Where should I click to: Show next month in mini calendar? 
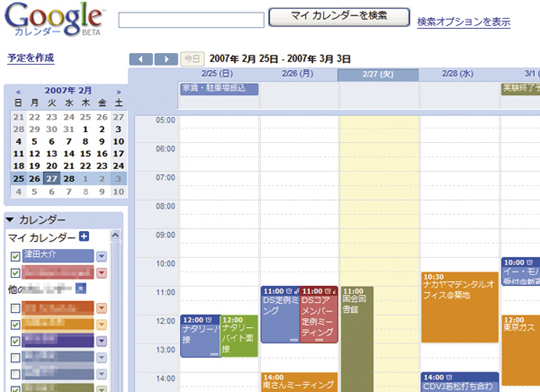[118, 92]
